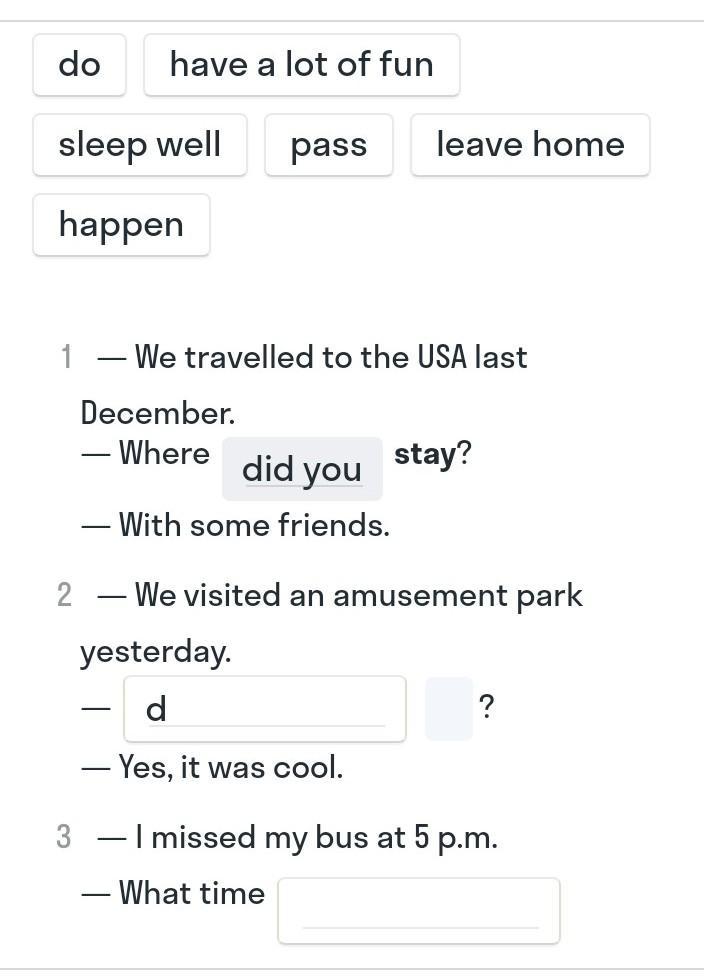Tap the "pass" word chip
Viewport: 704px width, 980px height.
[328, 145]
